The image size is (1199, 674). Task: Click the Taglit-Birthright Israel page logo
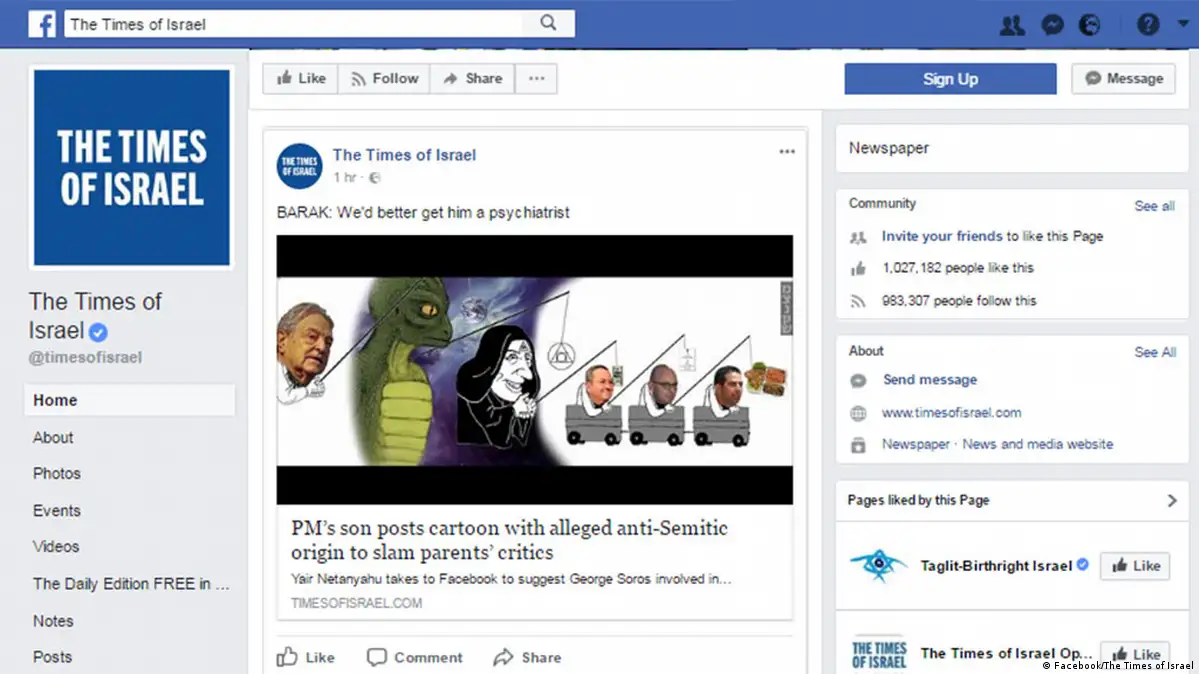879,566
